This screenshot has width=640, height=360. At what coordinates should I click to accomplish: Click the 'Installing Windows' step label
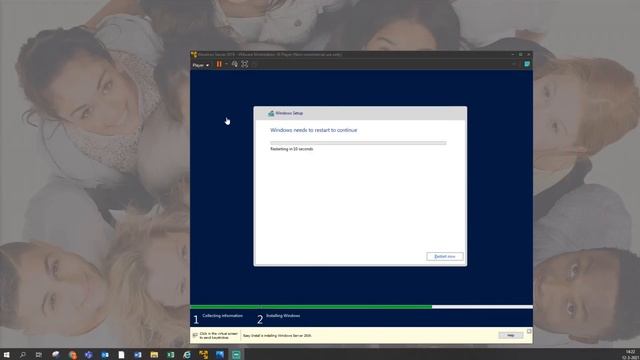coord(283,316)
